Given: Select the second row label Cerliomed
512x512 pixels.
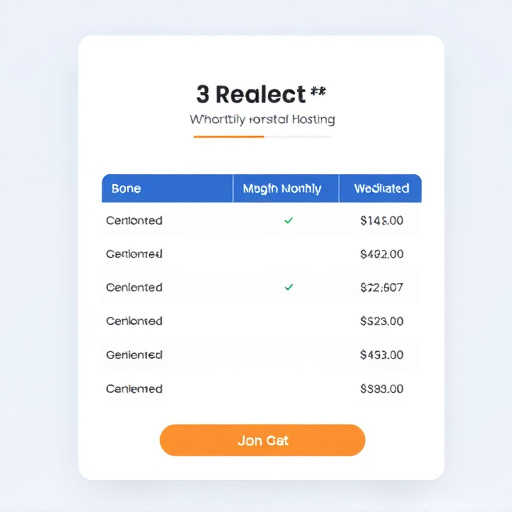Looking at the screenshot, I should pyautogui.click(x=134, y=254).
